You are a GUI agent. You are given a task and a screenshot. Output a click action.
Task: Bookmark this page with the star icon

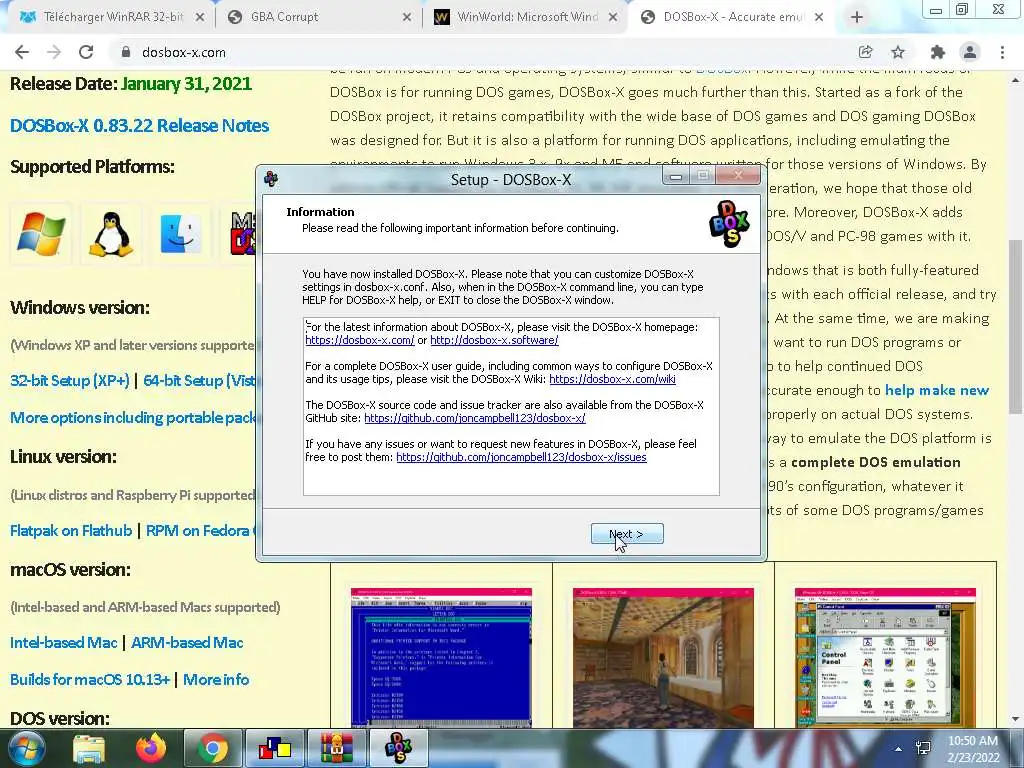coord(898,52)
